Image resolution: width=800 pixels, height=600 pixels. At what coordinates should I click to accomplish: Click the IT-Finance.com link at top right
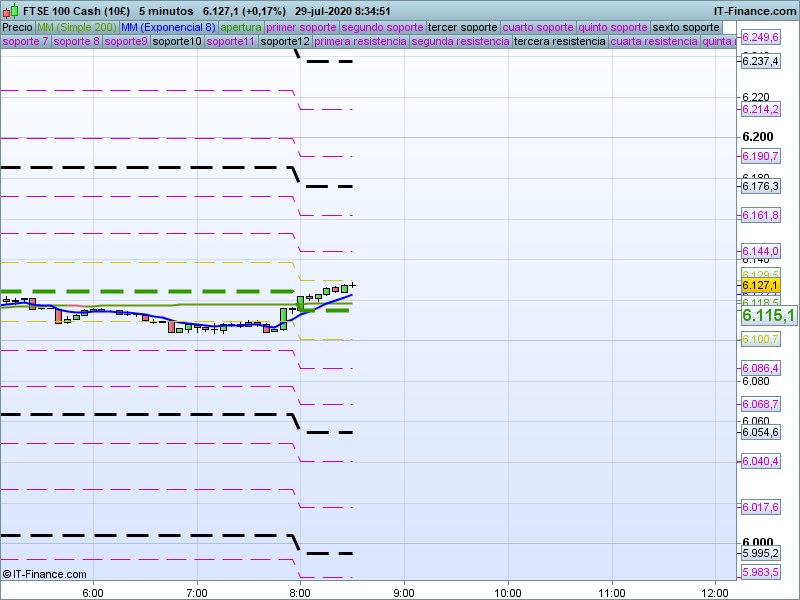pyautogui.click(x=755, y=10)
